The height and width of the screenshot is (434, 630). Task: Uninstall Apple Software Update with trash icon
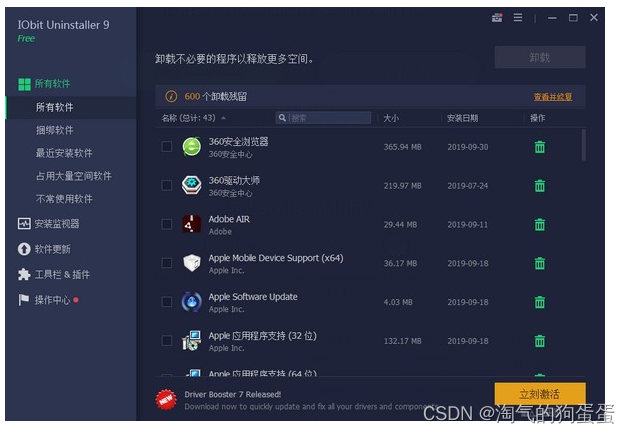540,302
